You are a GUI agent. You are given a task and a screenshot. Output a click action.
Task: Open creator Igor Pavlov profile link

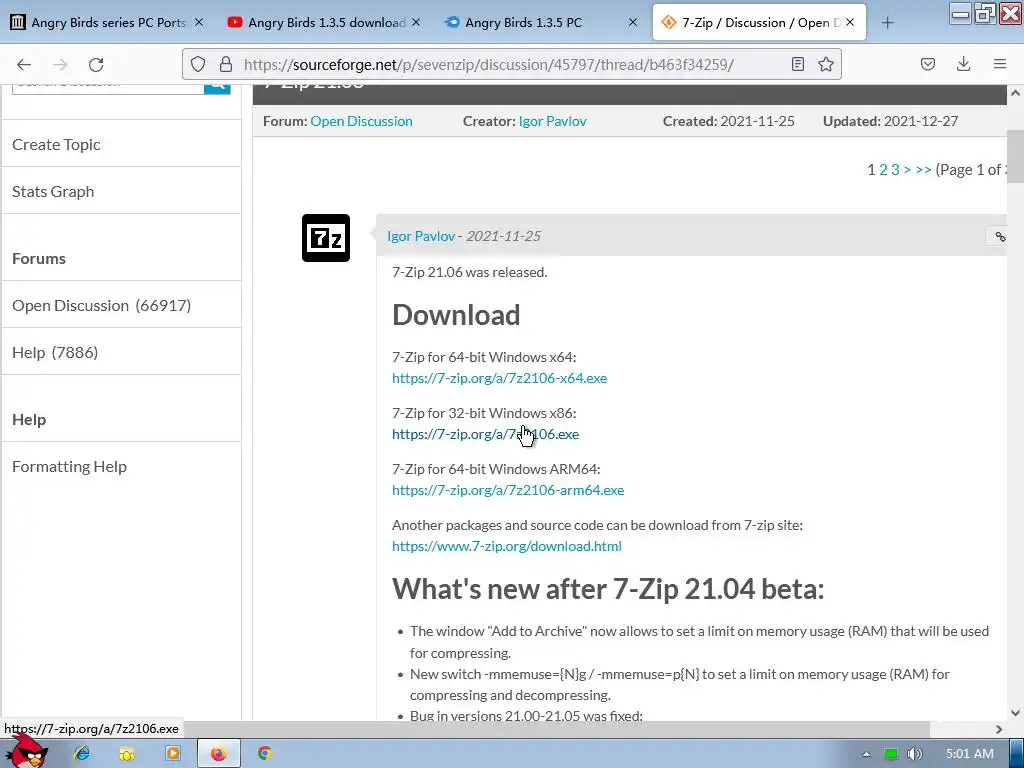point(552,121)
